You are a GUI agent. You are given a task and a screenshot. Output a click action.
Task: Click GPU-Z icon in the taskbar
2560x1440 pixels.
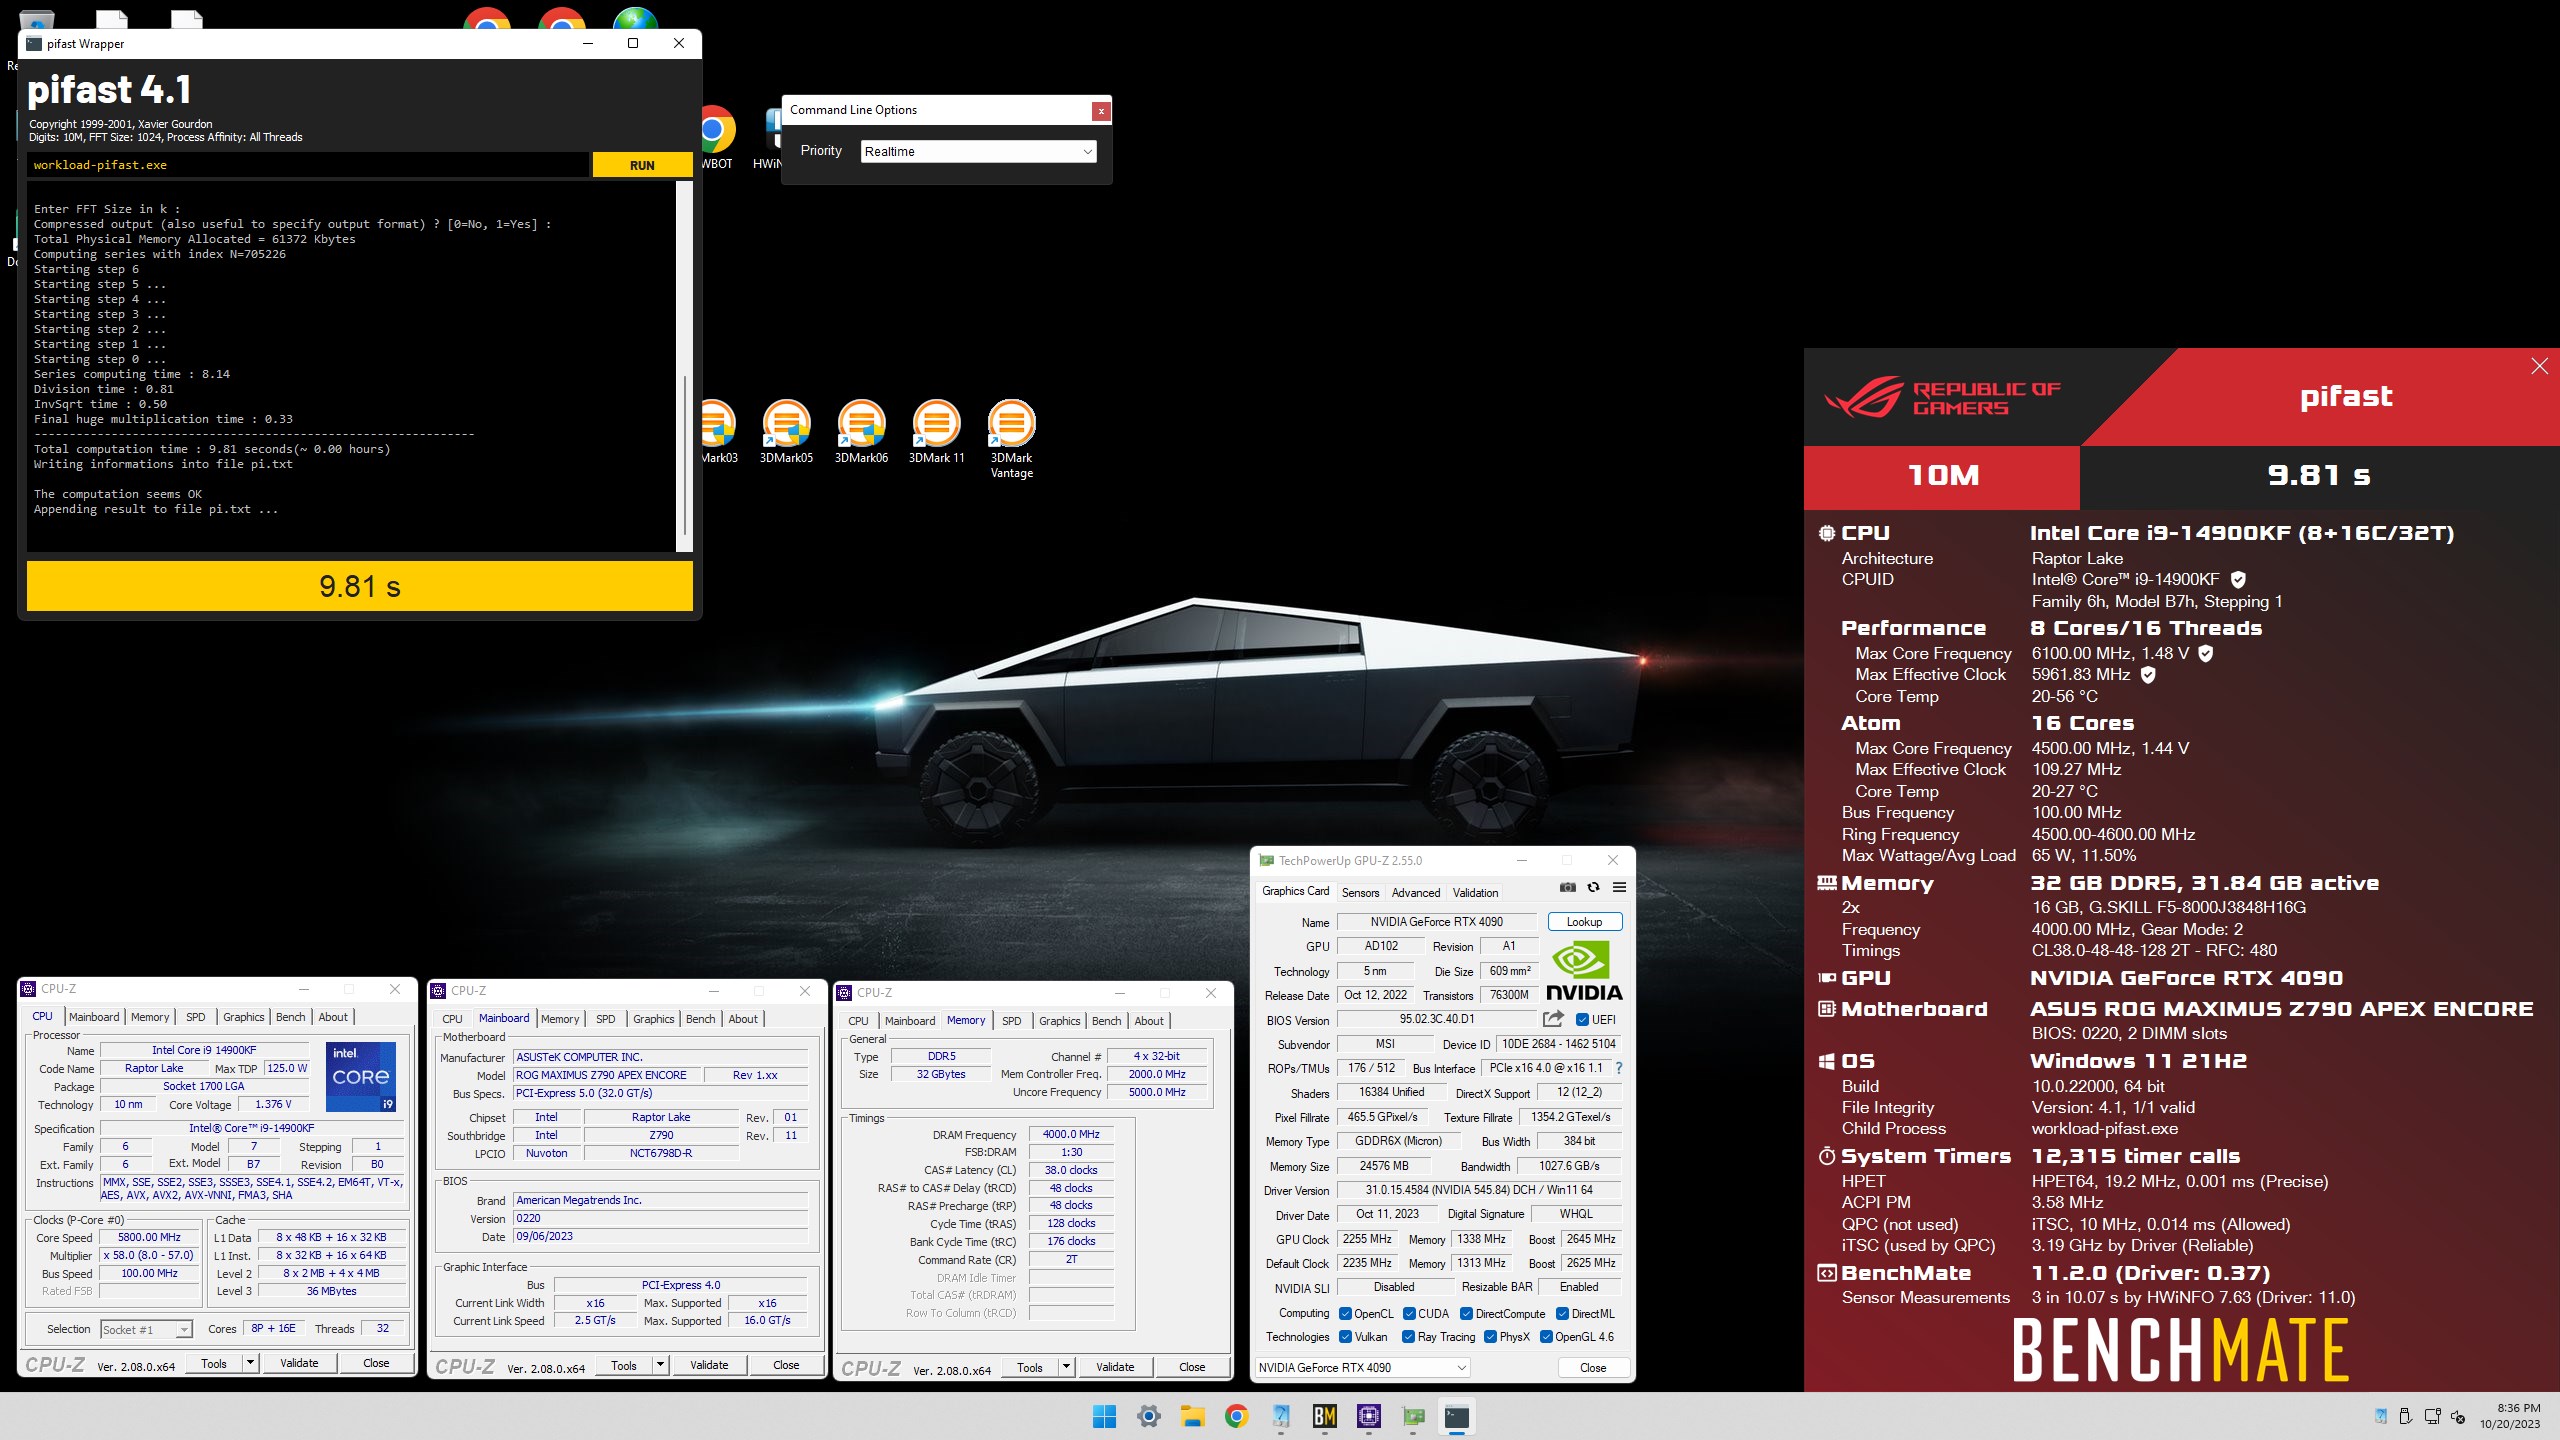[1413, 1416]
